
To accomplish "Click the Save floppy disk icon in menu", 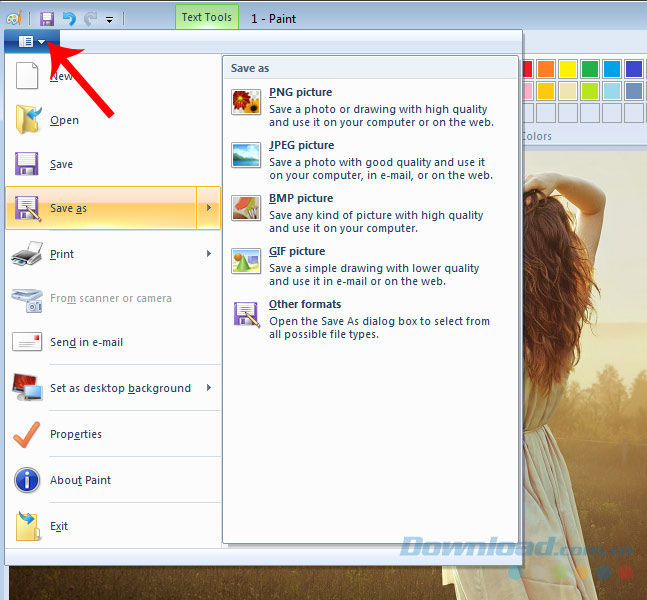I will [x=27, y=164].
